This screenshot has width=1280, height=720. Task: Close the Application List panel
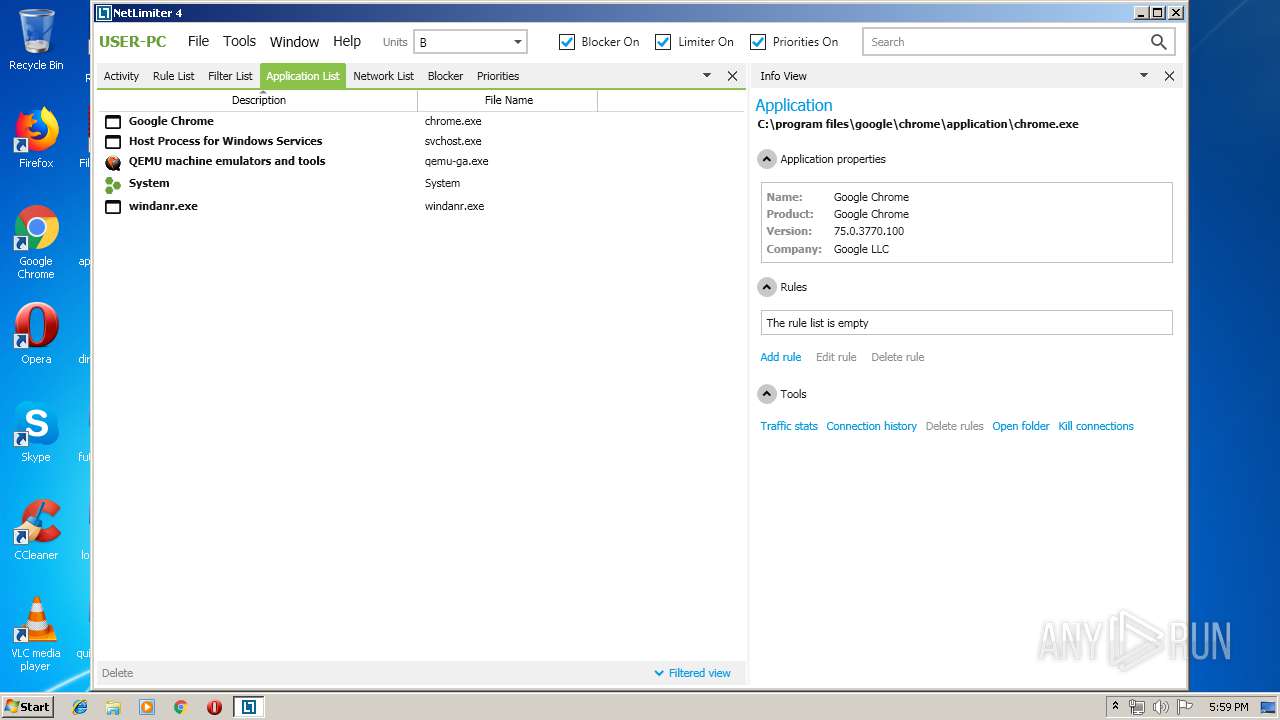[732, 76]
